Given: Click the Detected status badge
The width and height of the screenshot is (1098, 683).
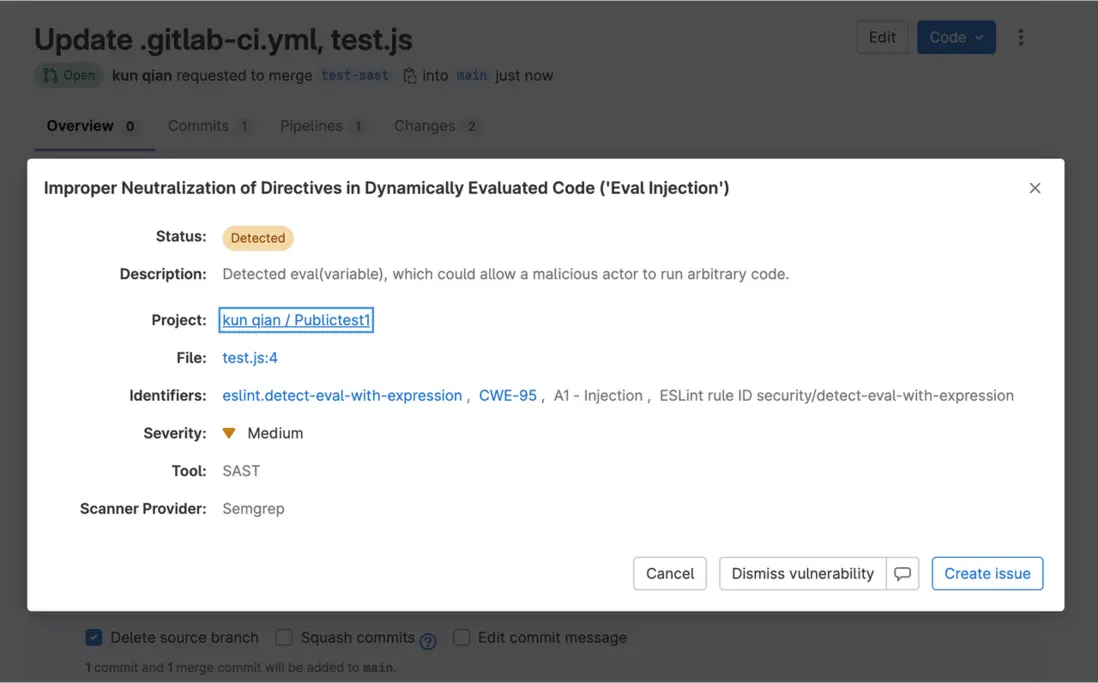Looking at the screenshot, I should click(257, 238).
